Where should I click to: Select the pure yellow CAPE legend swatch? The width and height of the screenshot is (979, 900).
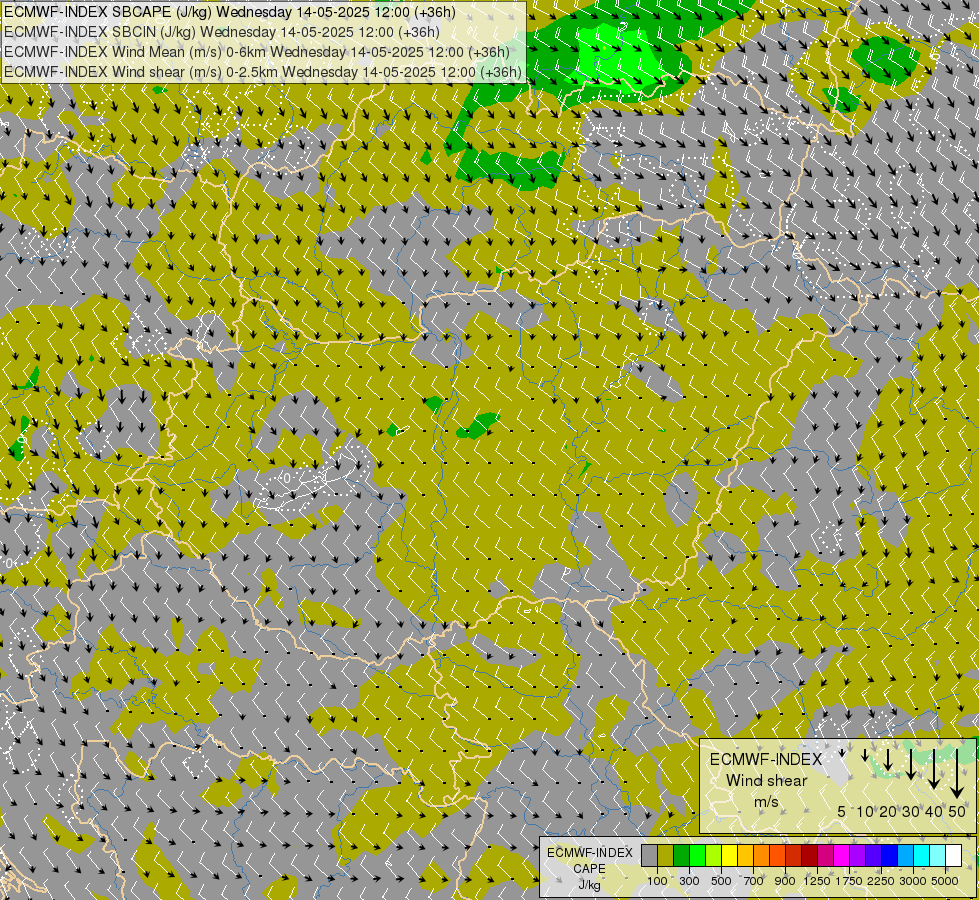(730, 856)
